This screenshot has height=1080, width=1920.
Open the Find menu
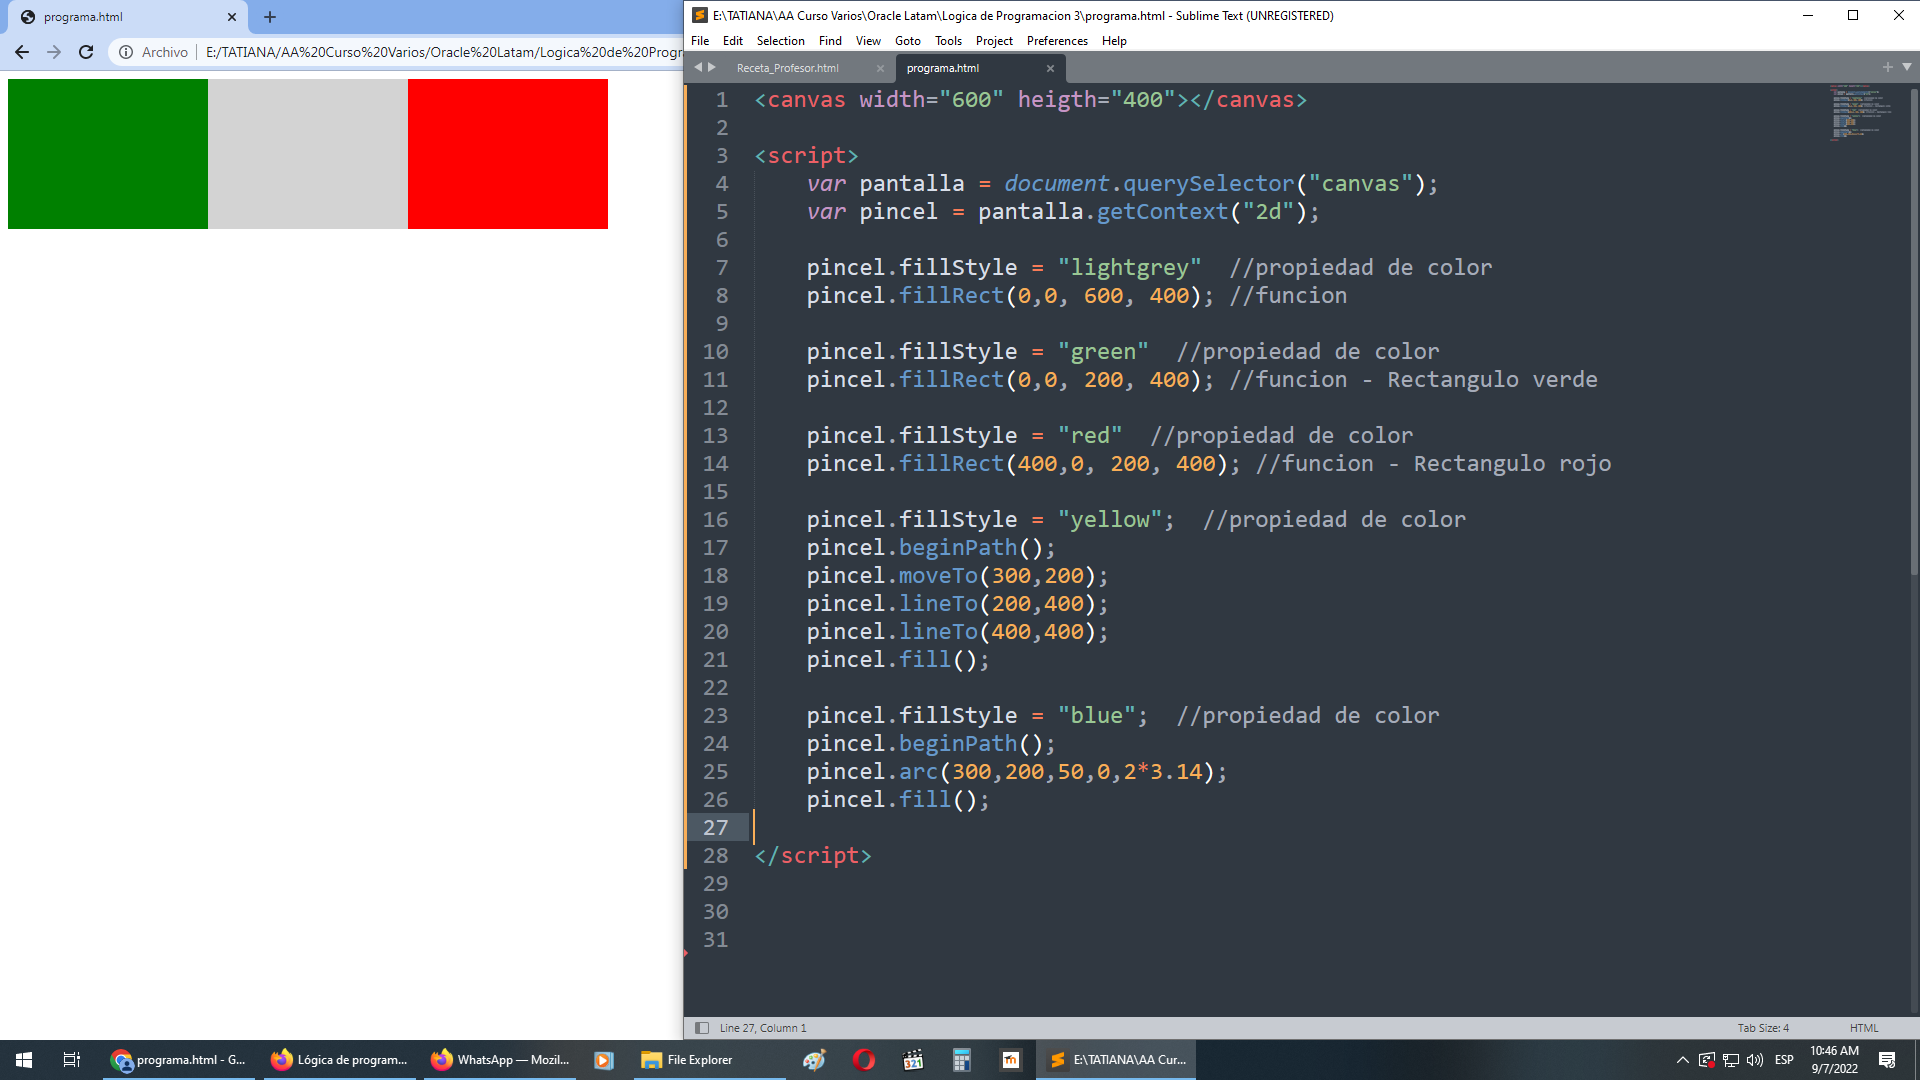[830, 41]
